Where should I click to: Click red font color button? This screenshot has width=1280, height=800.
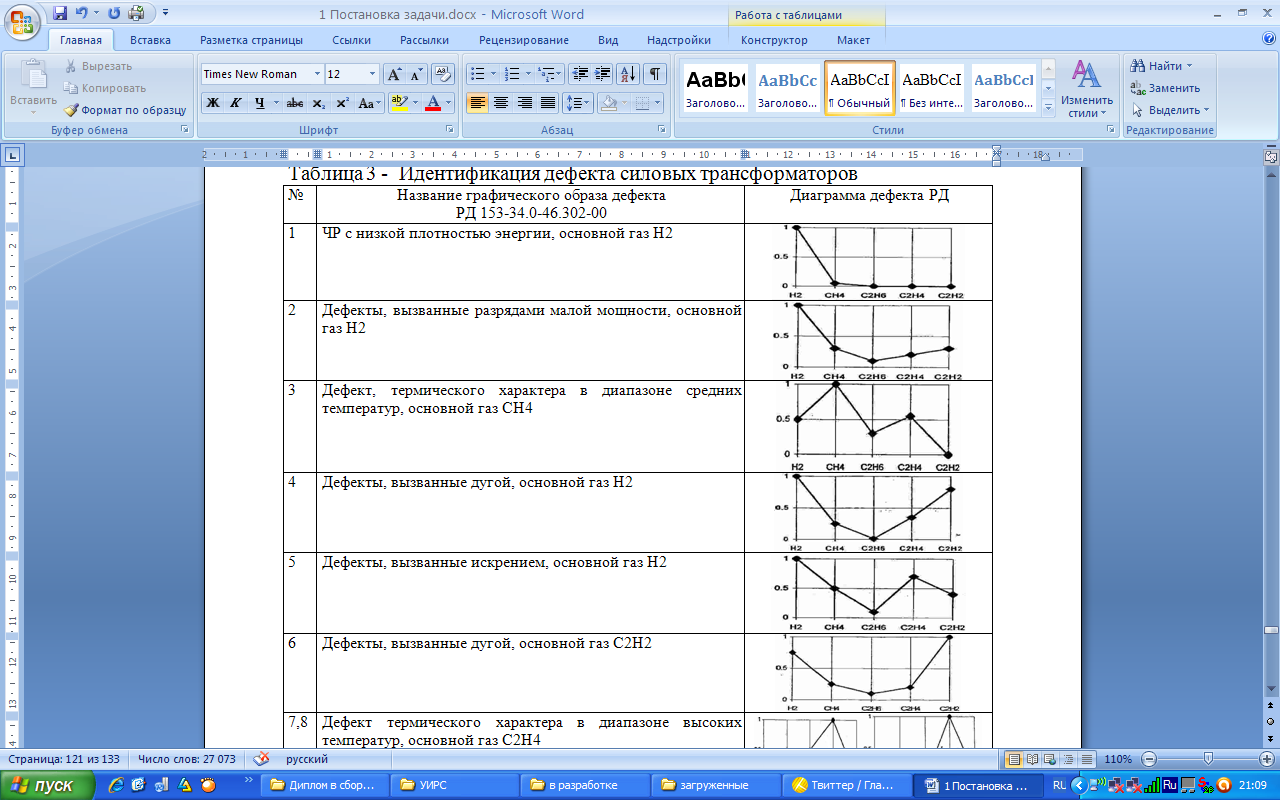(x=432, y=102)
